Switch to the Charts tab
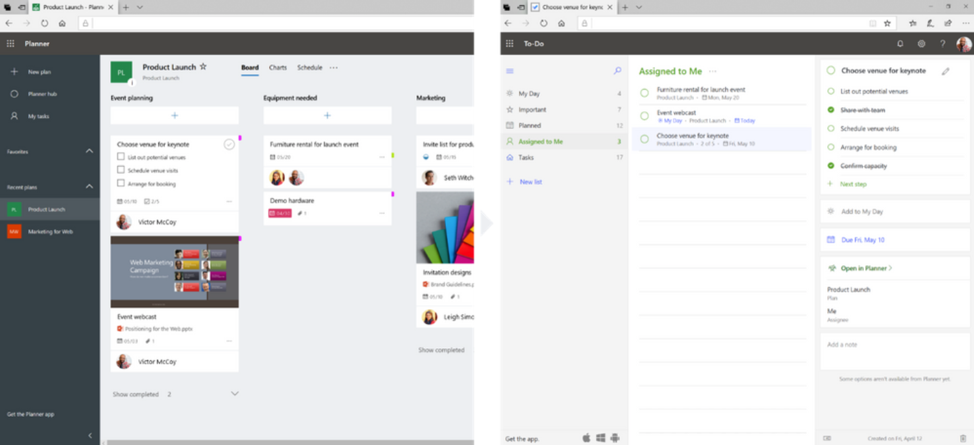The width and height of the screenshot is (974, 445). (x=278, y=67)
